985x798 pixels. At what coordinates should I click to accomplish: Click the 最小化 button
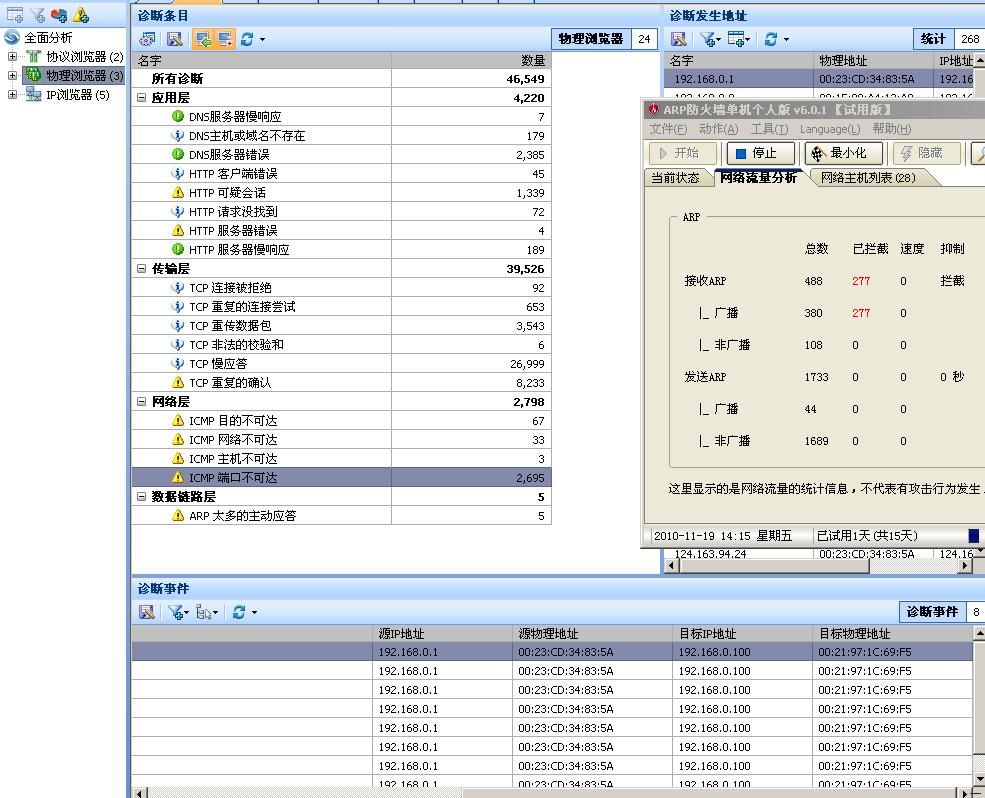tap(844, 153)
